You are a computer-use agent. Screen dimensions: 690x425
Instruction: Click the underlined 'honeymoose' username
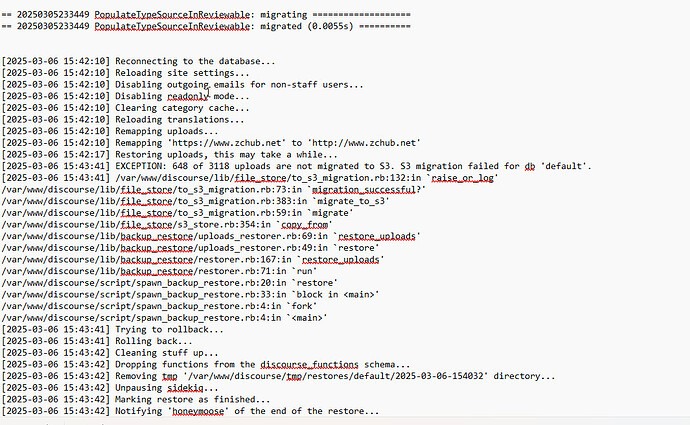(198, 411)
